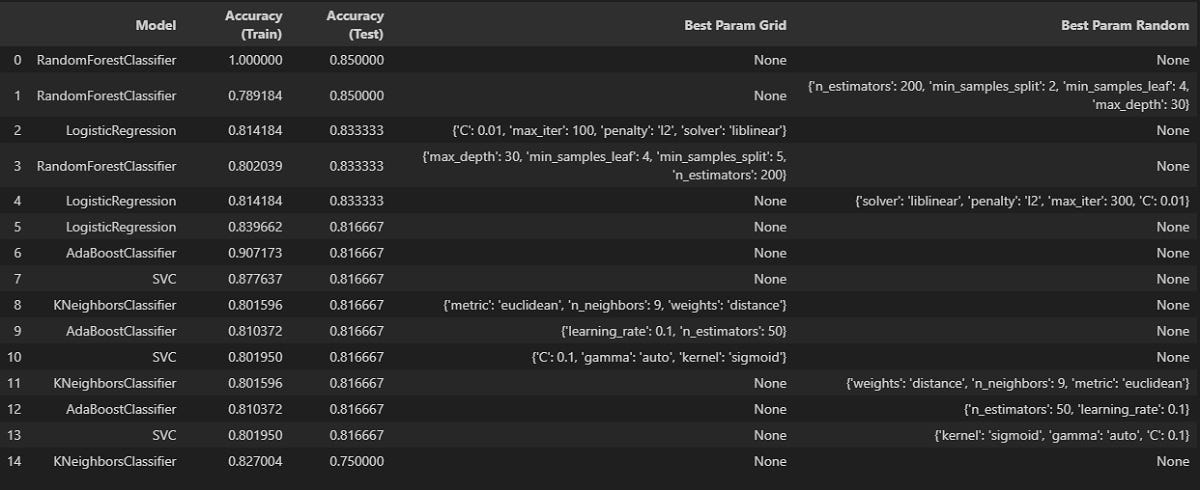Click train accuracy 0.907173
This screenshot has width=1200, height=490.
click(x=254, y=253)
